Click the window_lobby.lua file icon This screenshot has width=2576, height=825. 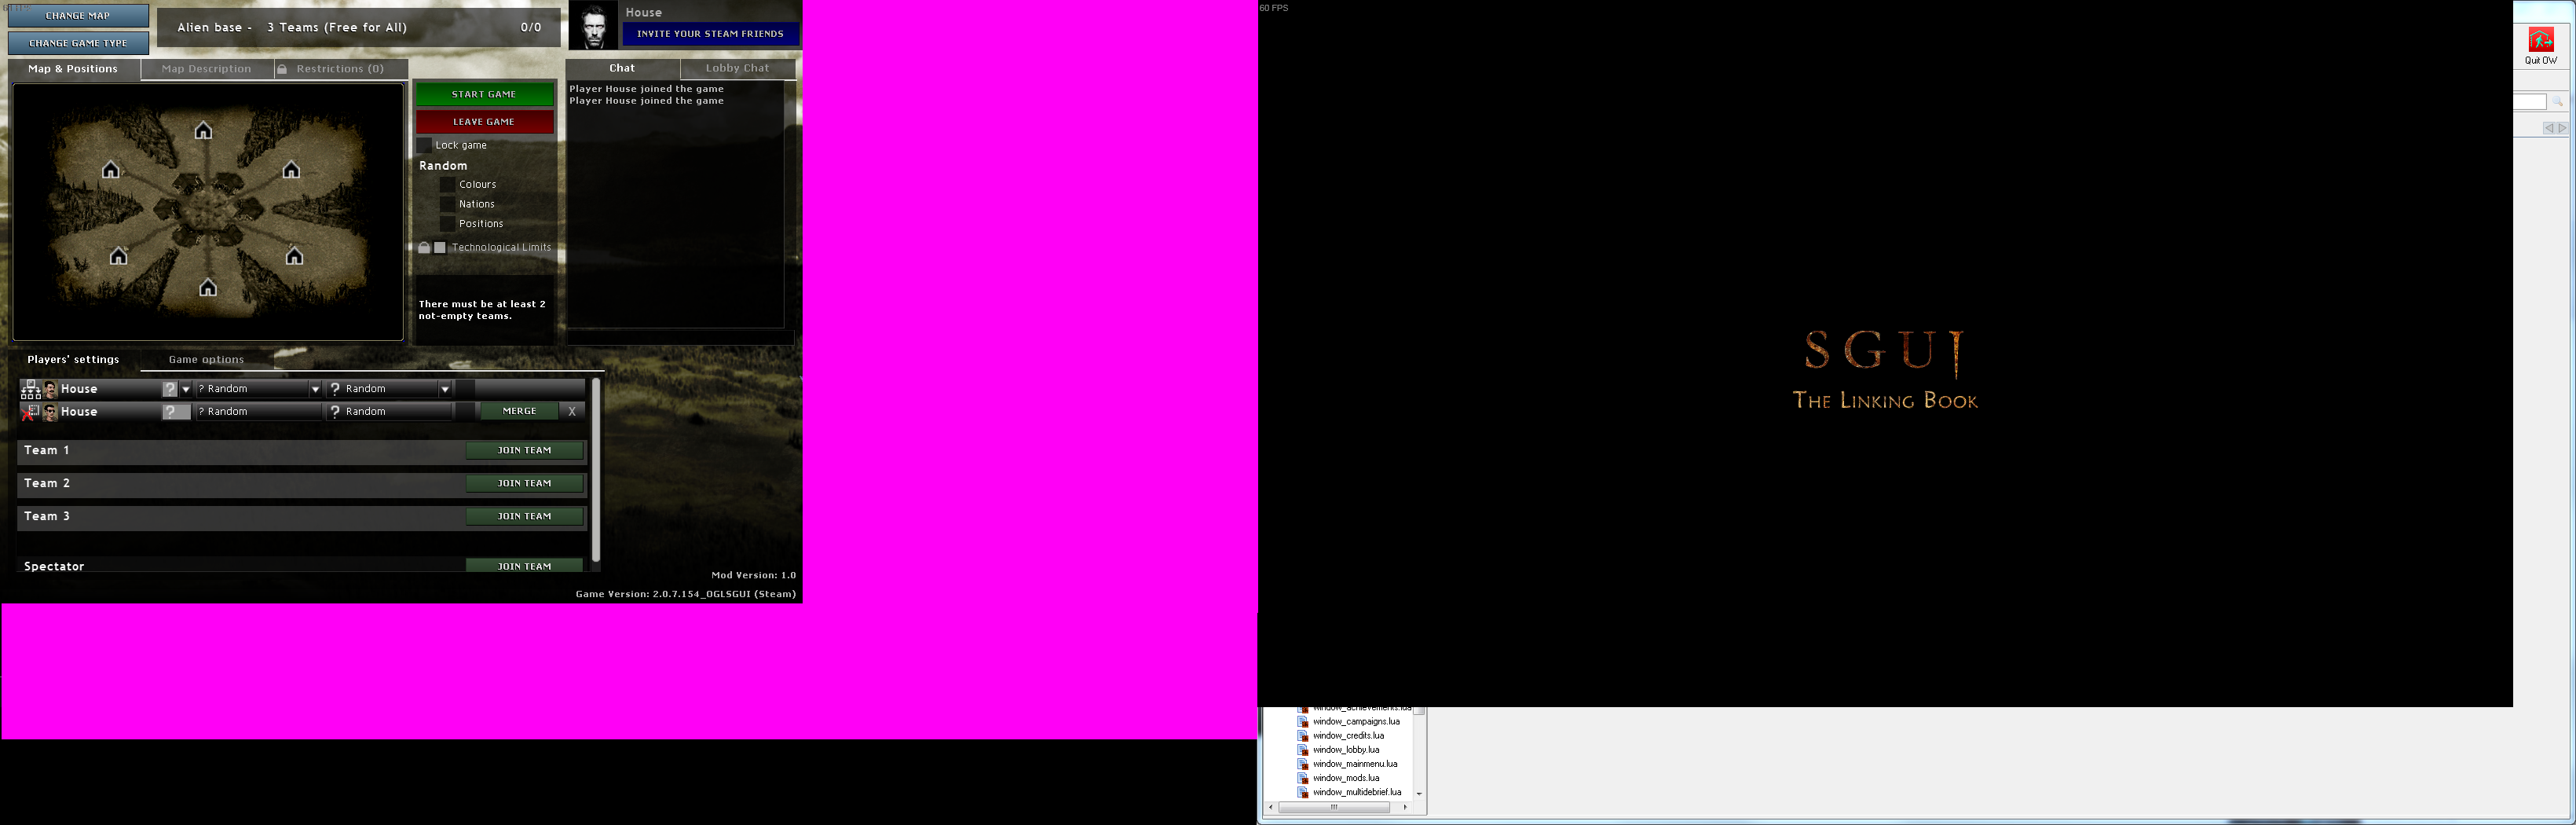1303,749
